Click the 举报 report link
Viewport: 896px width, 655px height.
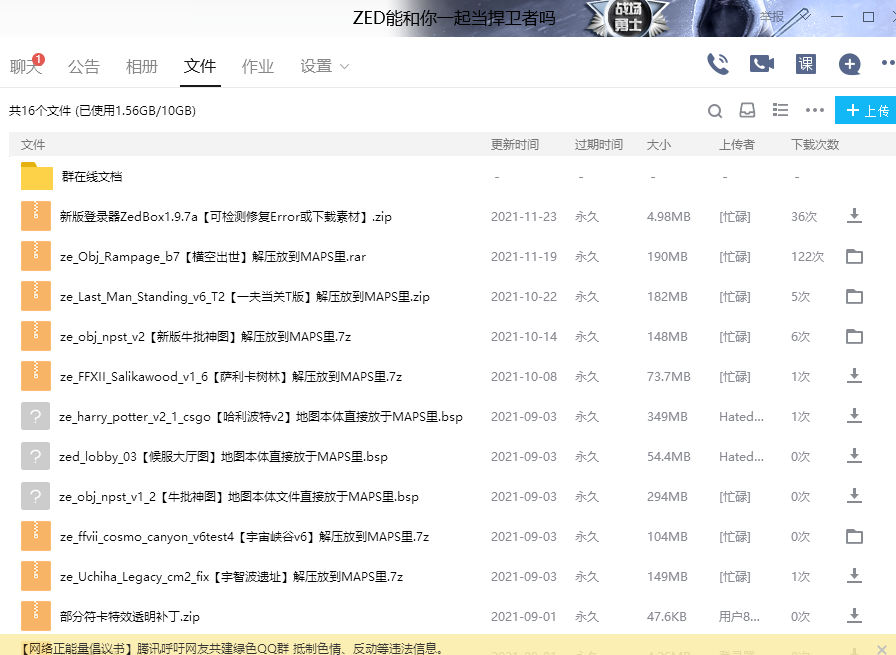(772, 16)
